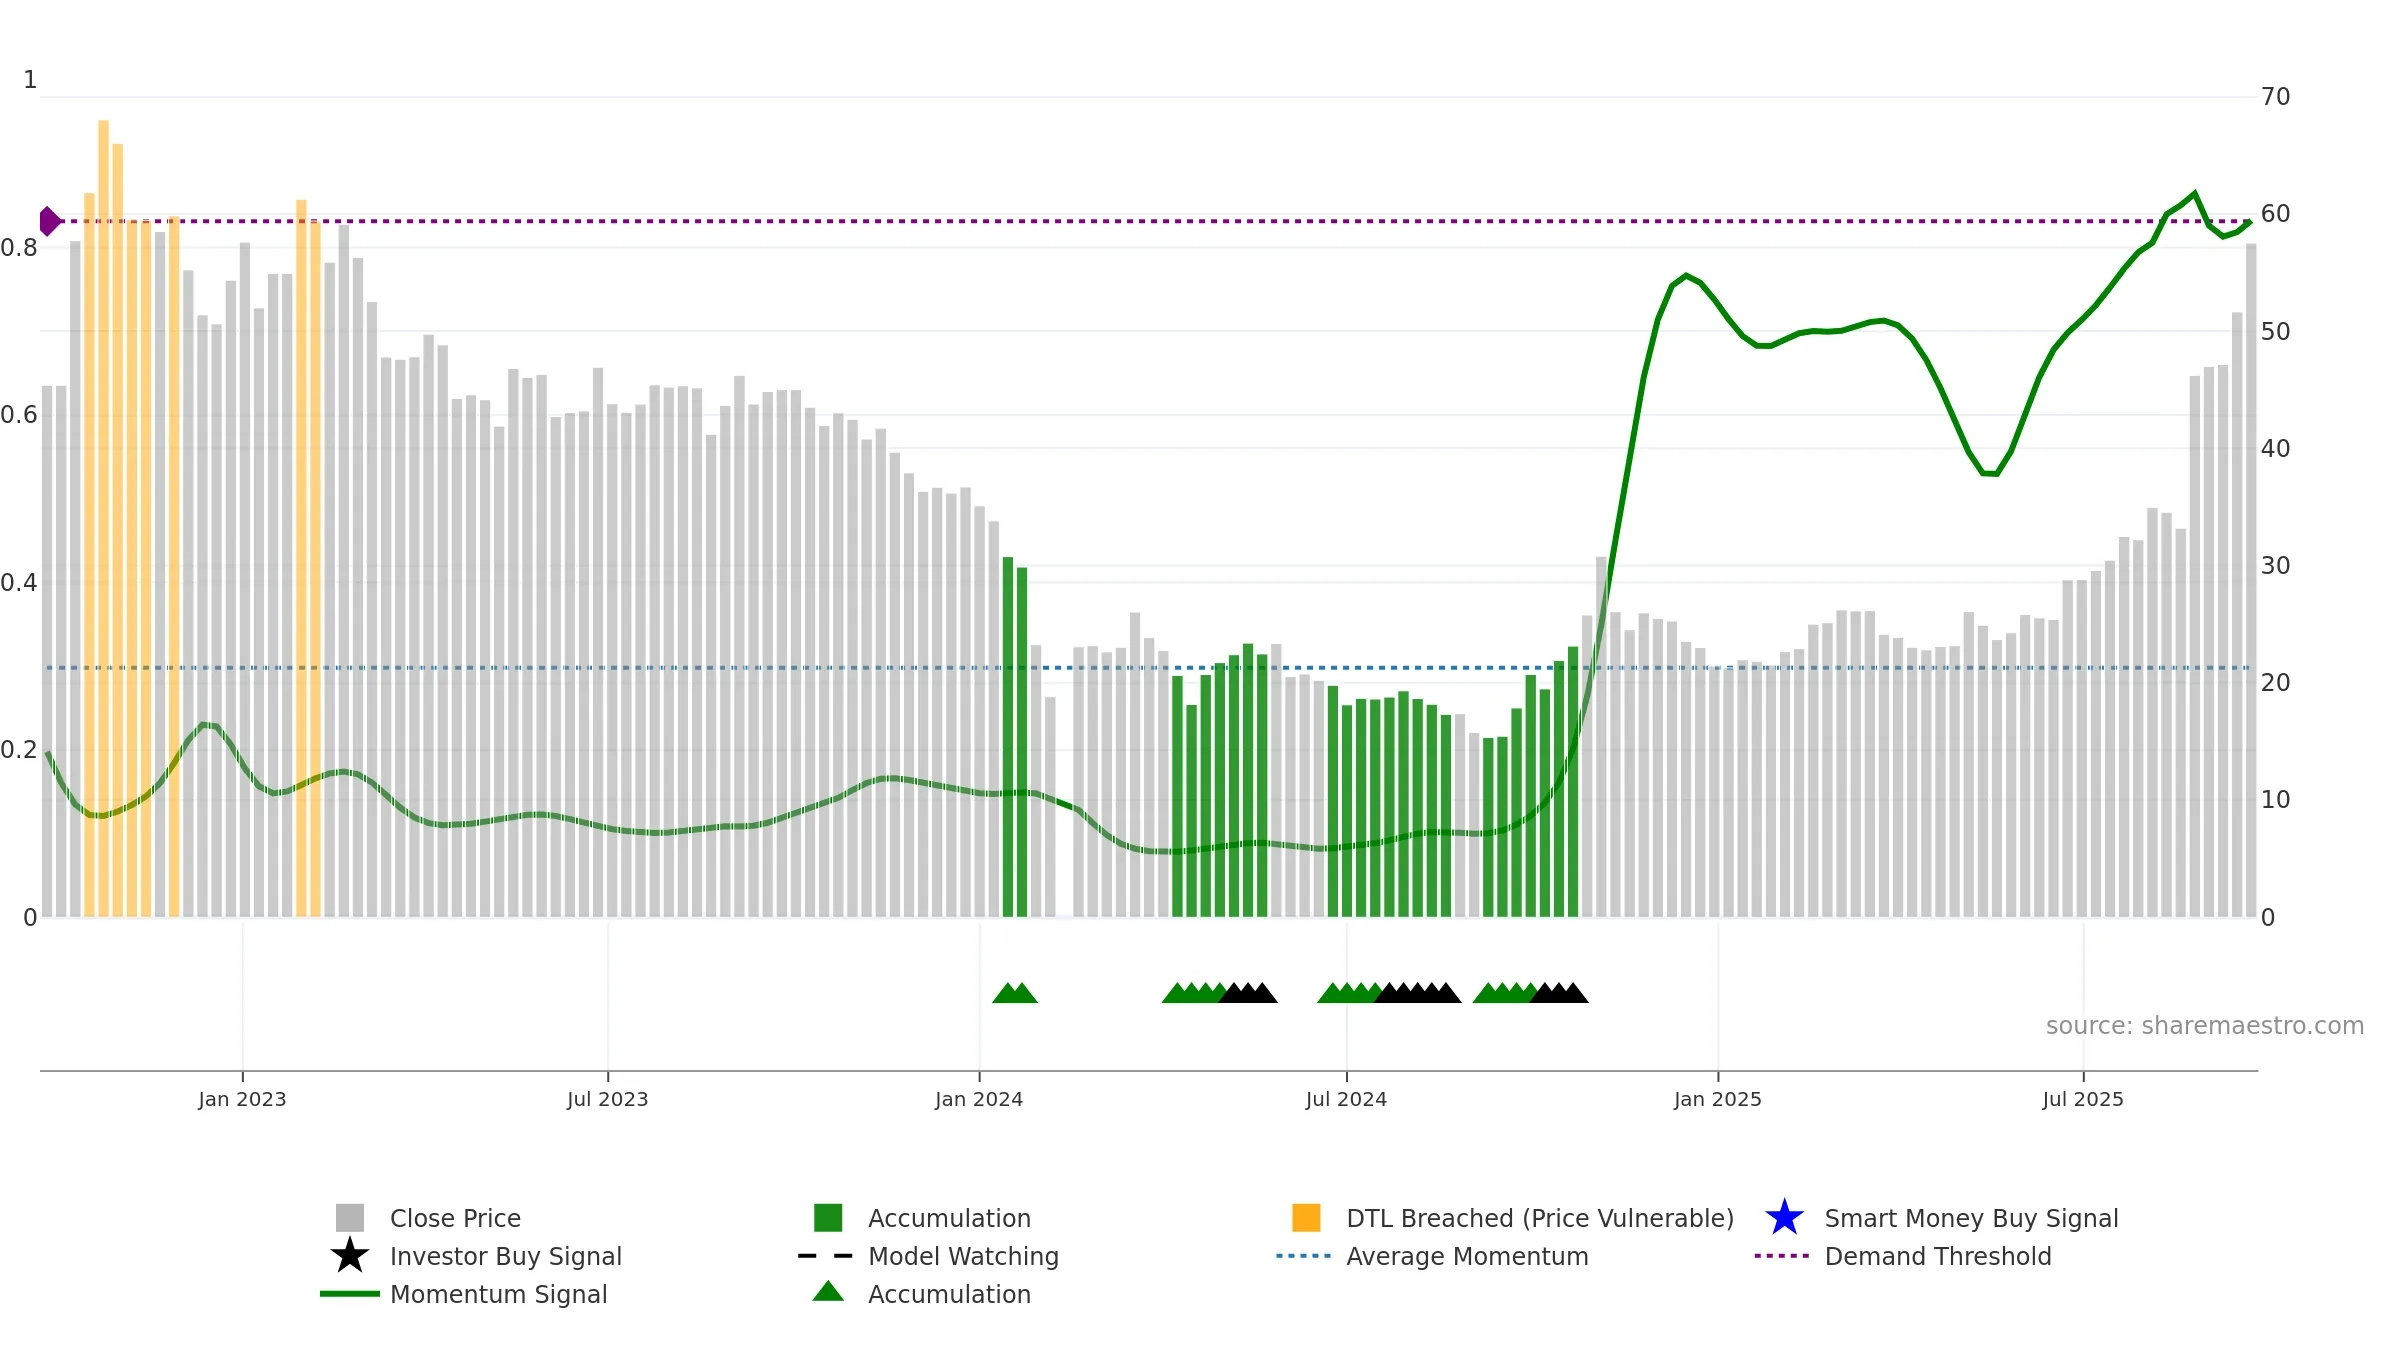The image size is (2400, 1350).
Task: Click the purple diamond Demand Threshold marker
Action: pyautogui.click(x=50, y=221)
